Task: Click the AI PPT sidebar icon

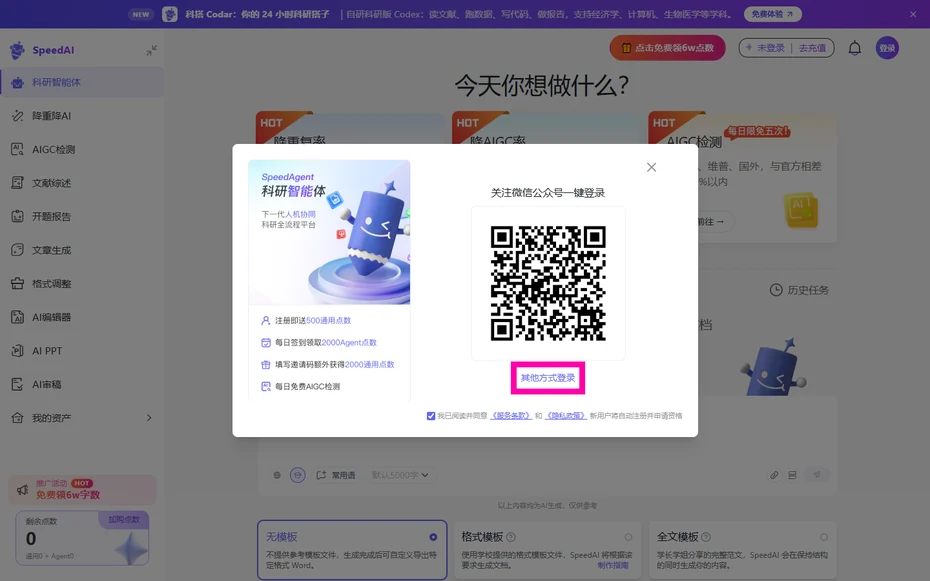Action: tap(18, 351)
